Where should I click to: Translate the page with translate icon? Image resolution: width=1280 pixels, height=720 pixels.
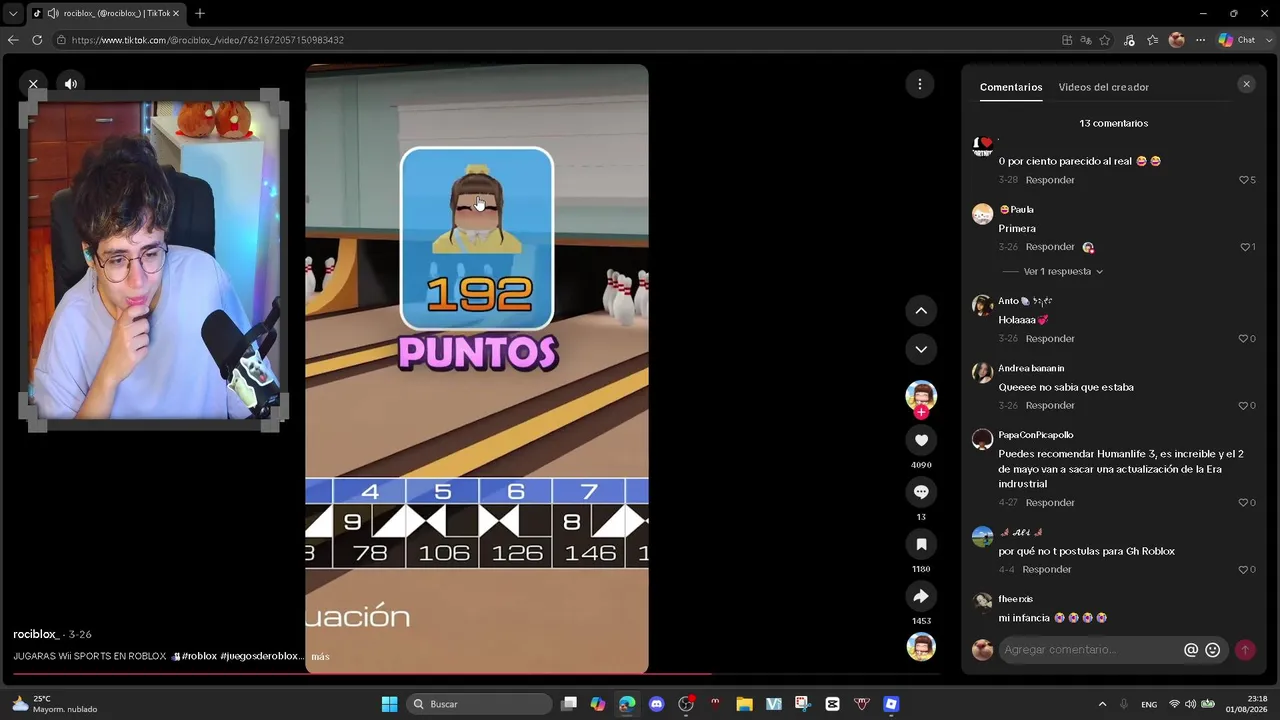1086,40
